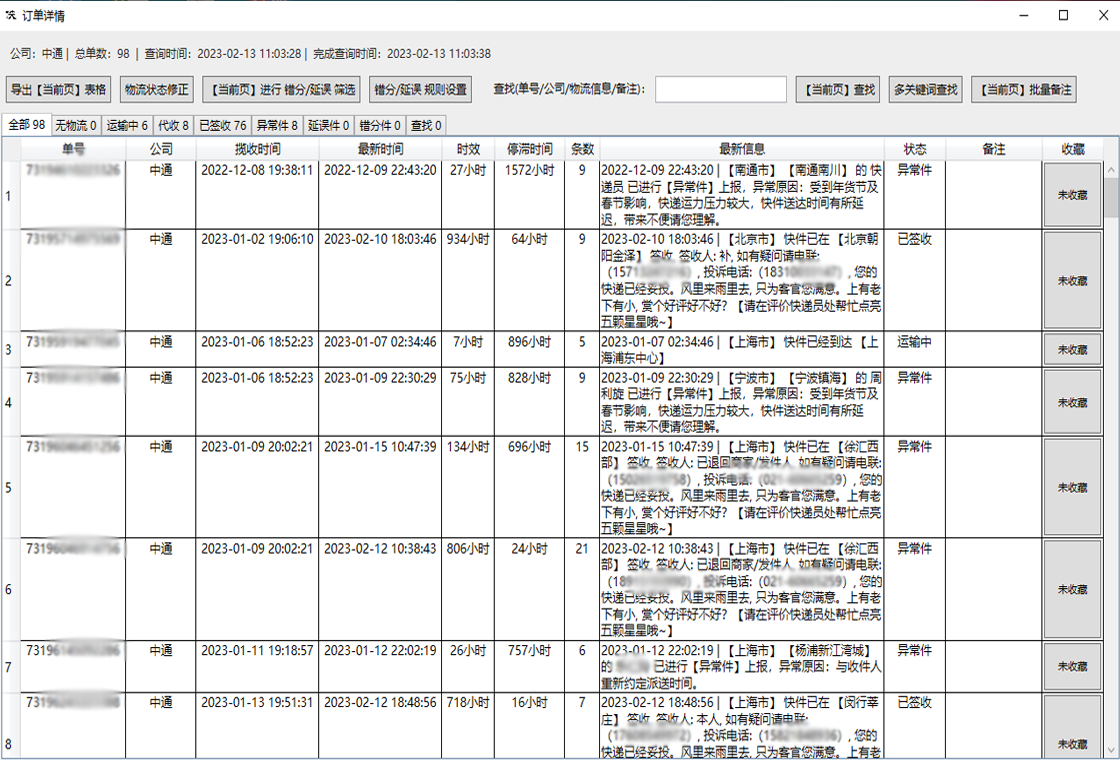Click the 揽收时间 column header
Image resolution: width=1120 pixels, height=760 pixels.
tap(257, 149)
